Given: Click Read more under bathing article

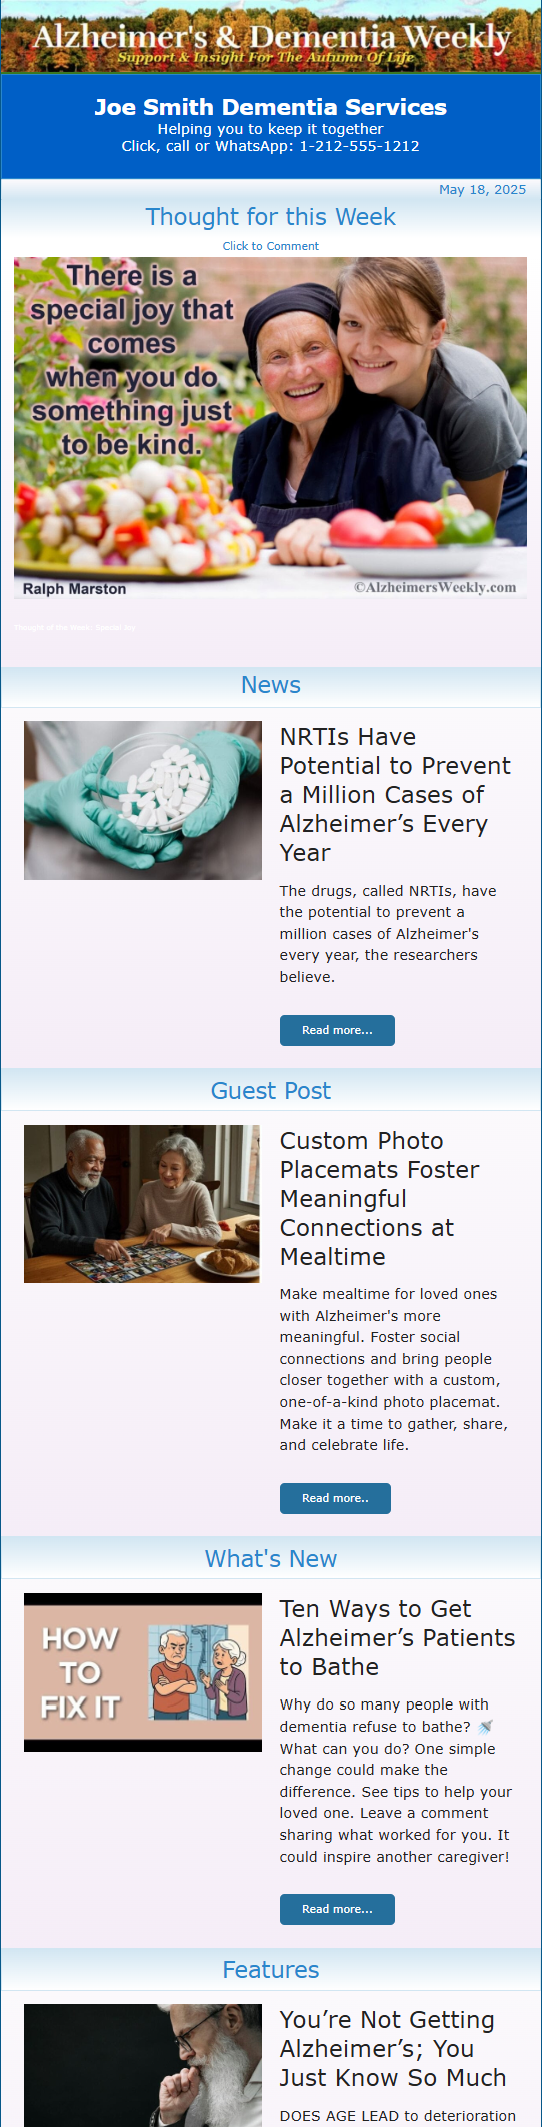Looking at the screenshot, I should click(x=337, y=1909).
